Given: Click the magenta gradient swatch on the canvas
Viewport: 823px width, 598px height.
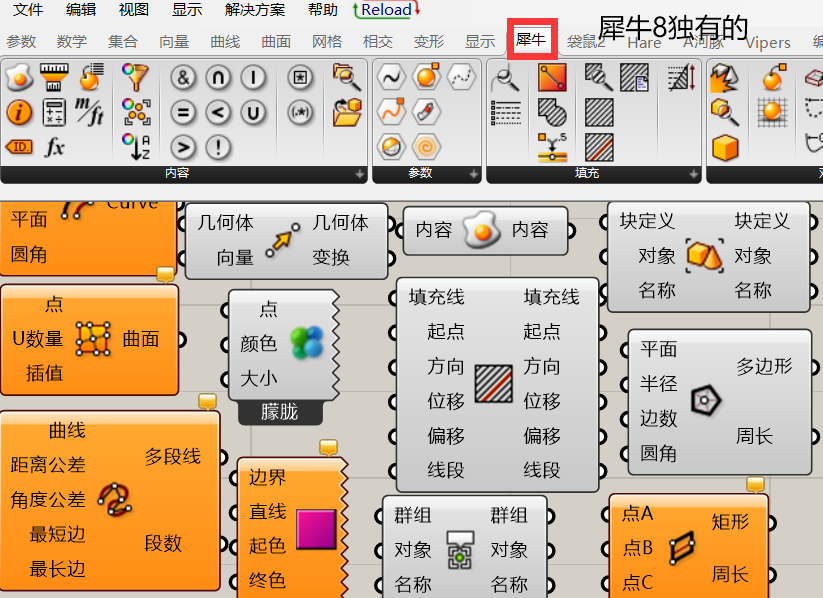Looking at the screenshot, I should 316,529.
